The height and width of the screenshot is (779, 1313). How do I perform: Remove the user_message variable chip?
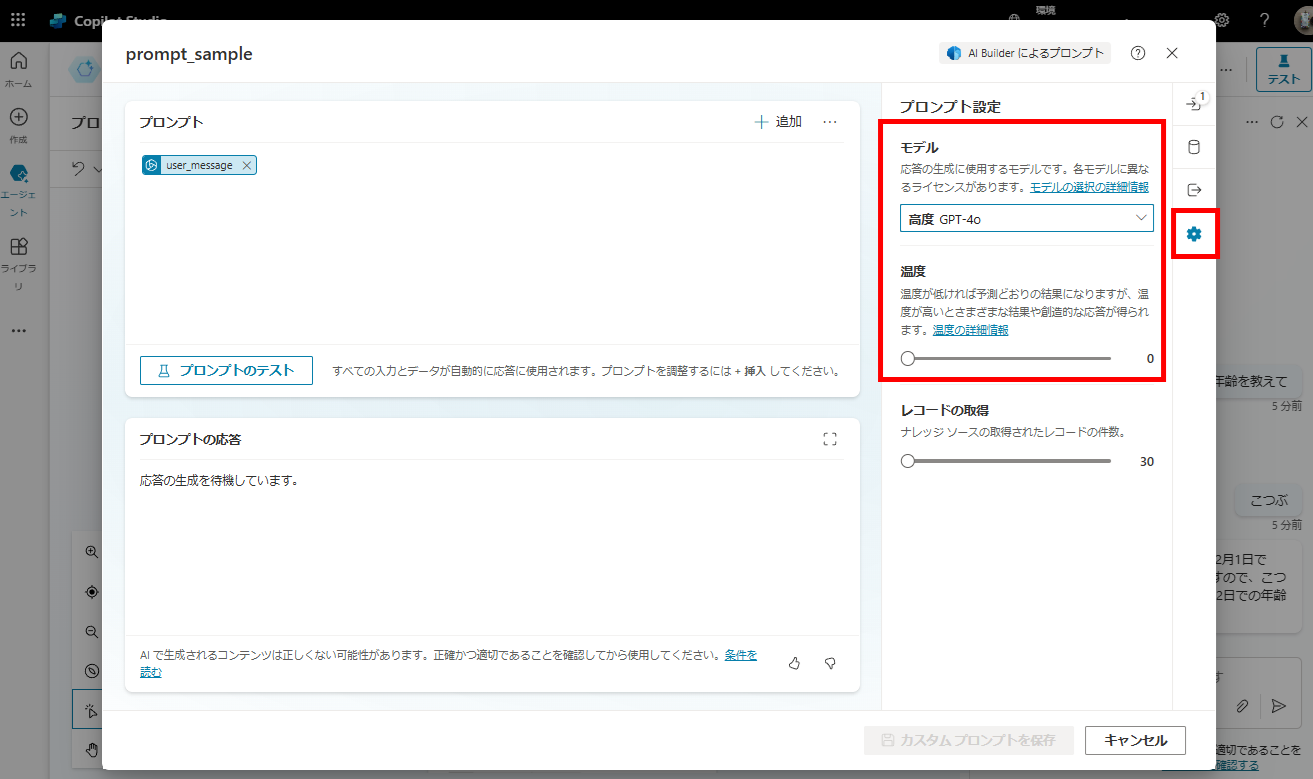(x=246, y=165)
